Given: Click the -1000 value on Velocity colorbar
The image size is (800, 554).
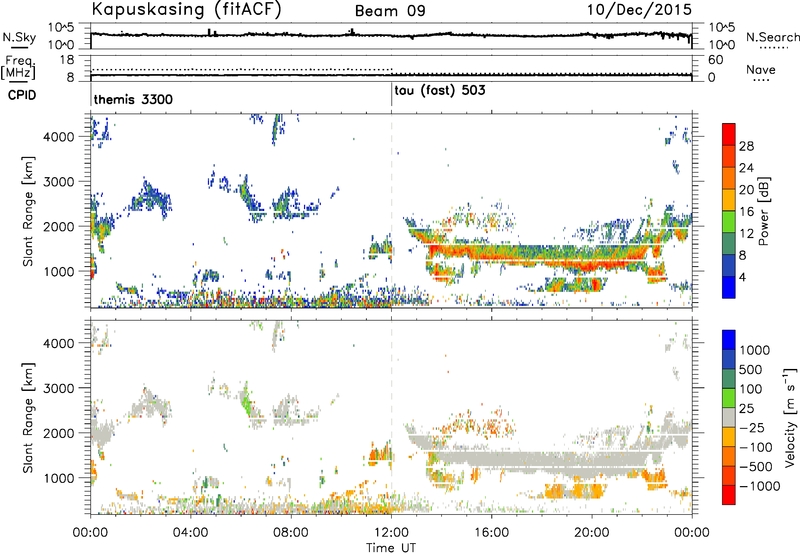Looking at the screenshot, I should (759, 486).
